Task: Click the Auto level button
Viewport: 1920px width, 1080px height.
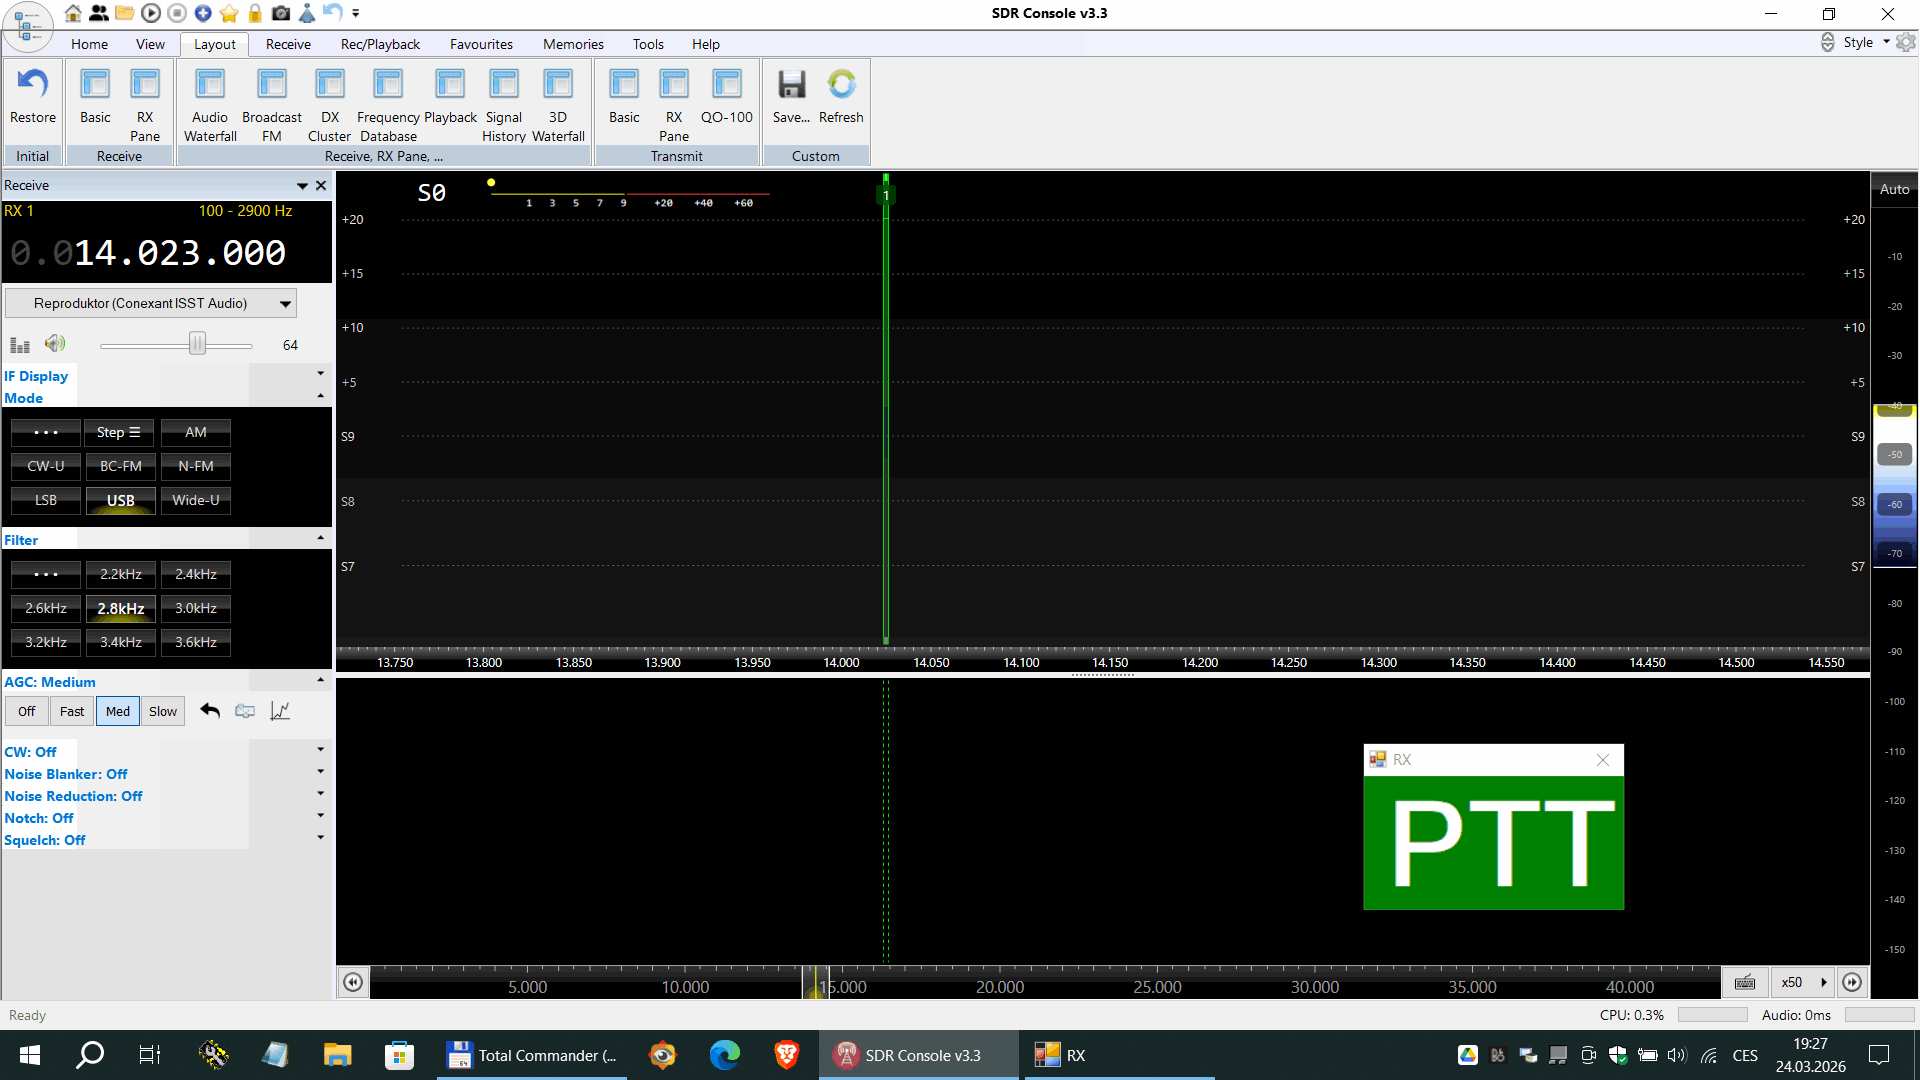Action: [x=1894, y=189]
